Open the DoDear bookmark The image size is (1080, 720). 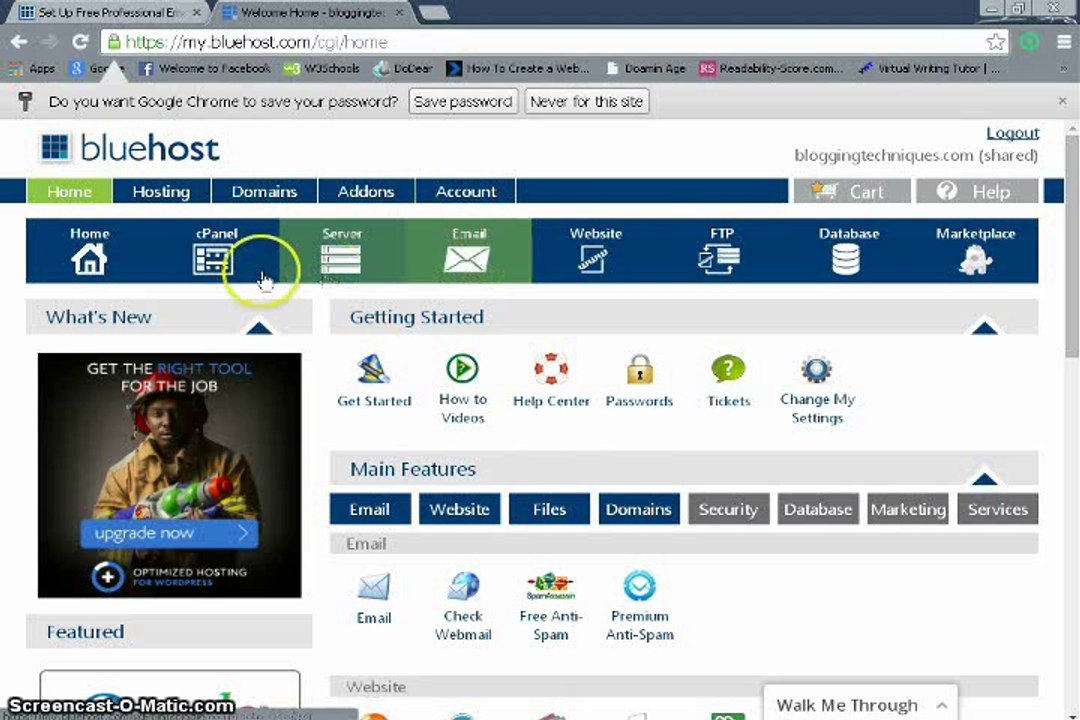click(x=403, y=68)
